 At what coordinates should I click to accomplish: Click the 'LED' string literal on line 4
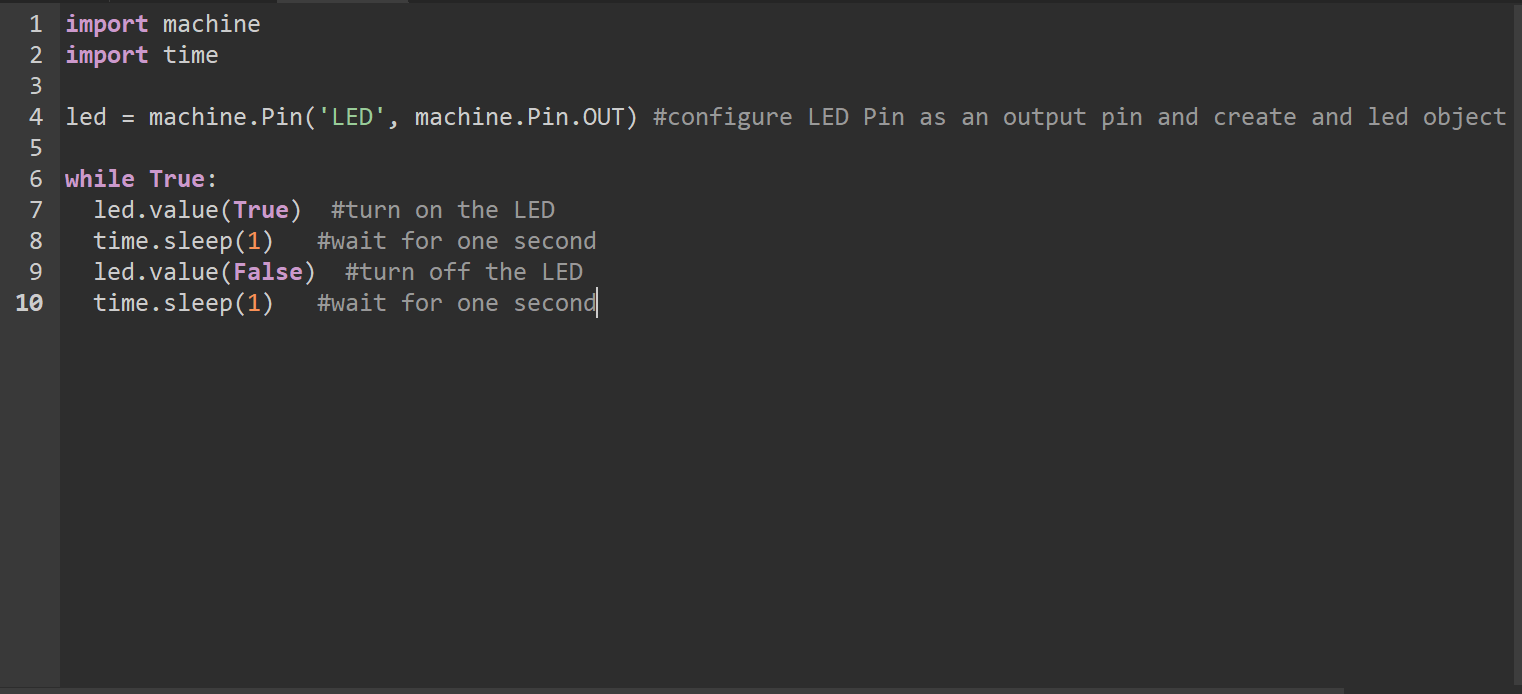click(x=351, y=117)
